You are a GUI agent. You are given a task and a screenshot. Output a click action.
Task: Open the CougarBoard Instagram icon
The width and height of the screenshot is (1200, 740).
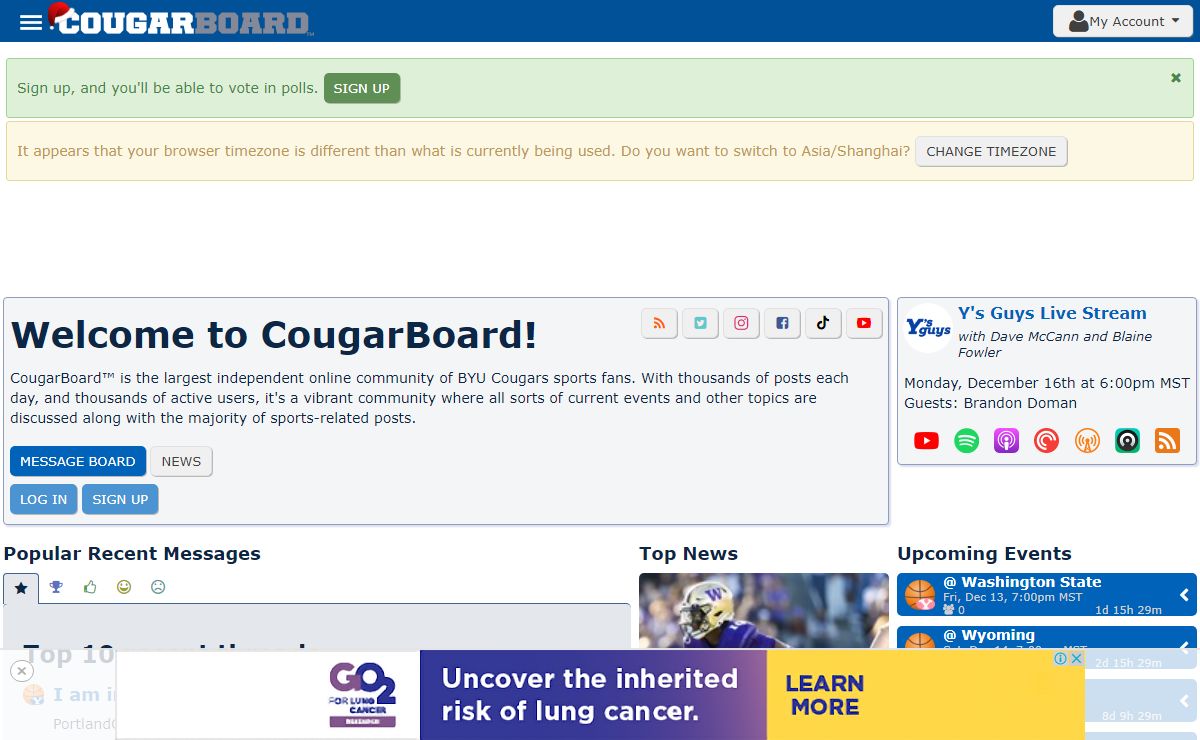[741, 323]
